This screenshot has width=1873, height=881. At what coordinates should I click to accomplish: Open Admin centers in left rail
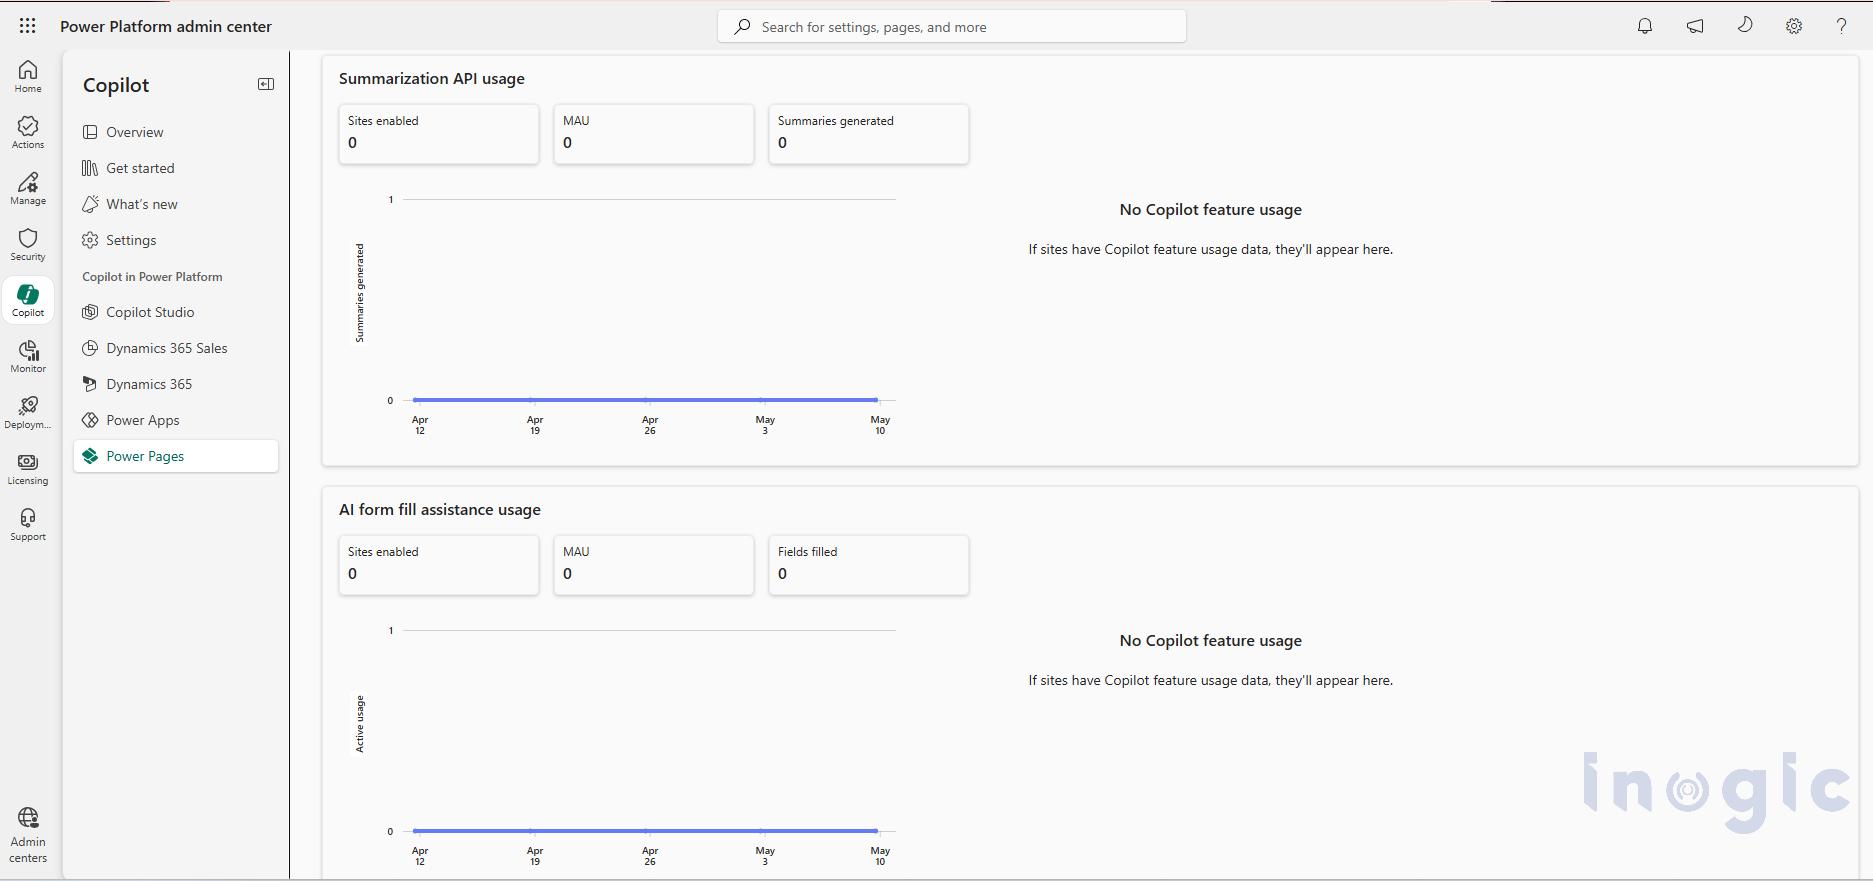tap(28, 835)
